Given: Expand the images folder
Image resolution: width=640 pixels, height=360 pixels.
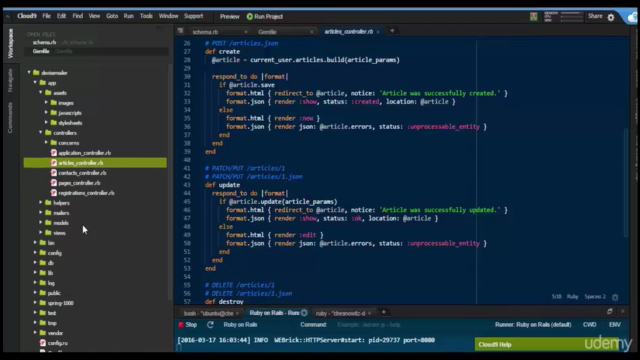Looking at the screenshot, I should tap(46, 103).
